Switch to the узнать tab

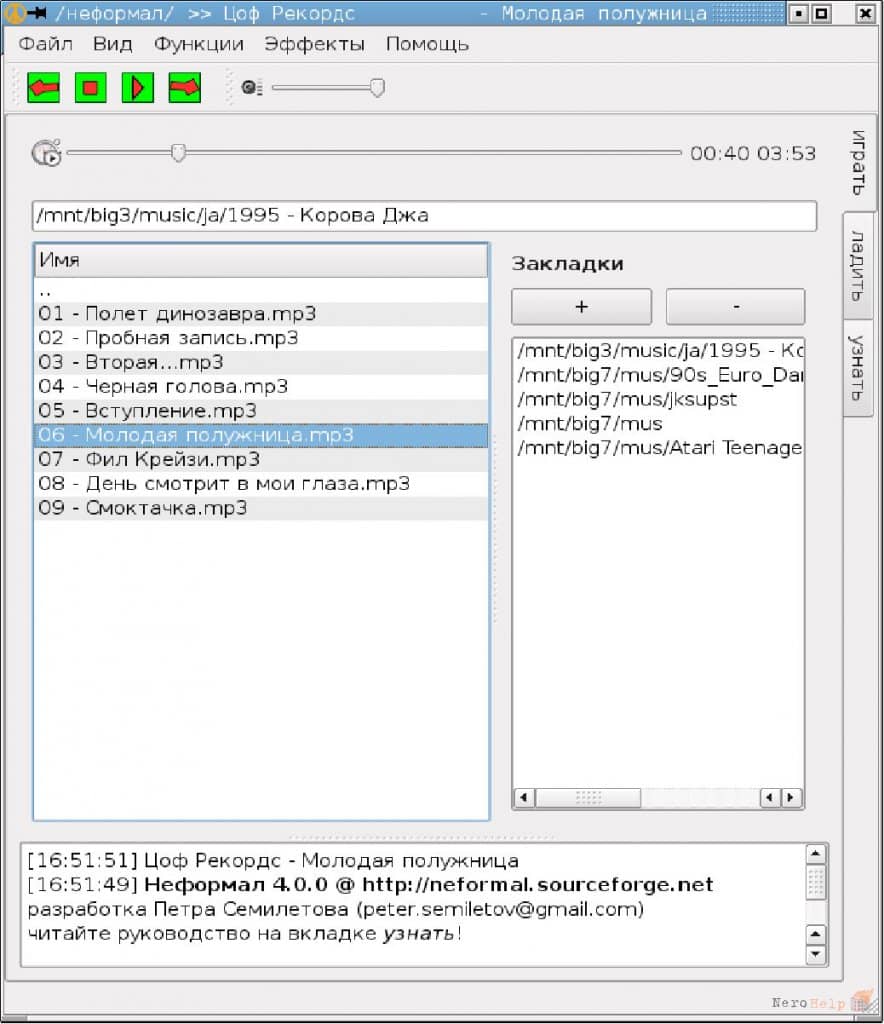point(858,368)
